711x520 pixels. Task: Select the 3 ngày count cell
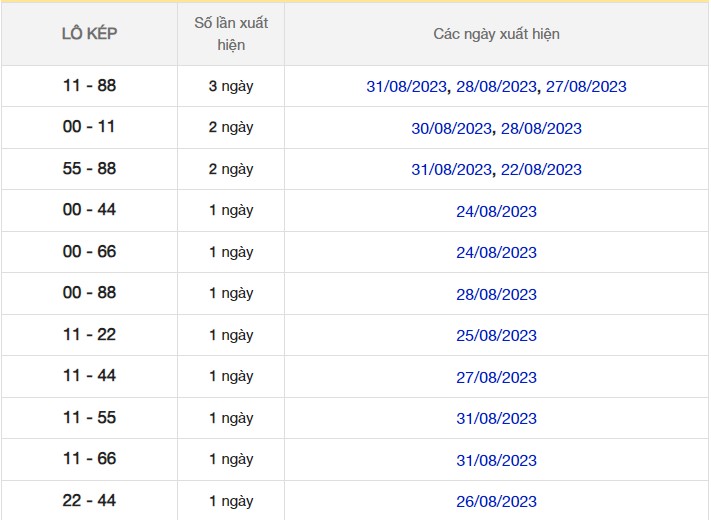coord(231,86)
